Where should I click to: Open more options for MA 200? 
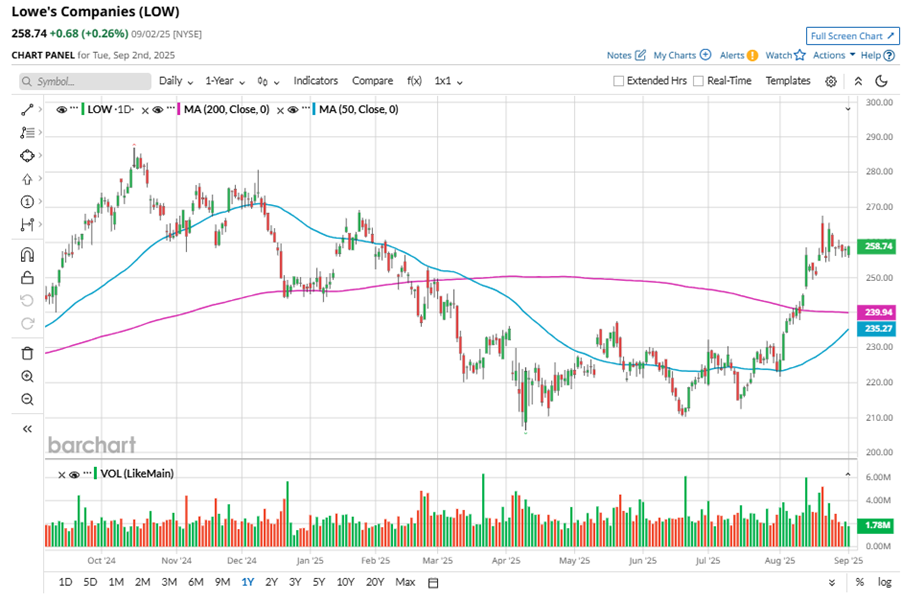coord(170,108)
